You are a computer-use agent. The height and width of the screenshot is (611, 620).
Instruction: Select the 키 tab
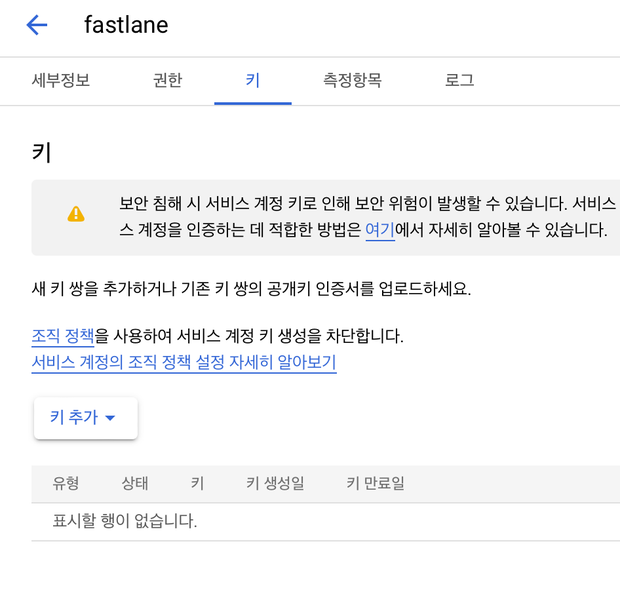(253, 80)
